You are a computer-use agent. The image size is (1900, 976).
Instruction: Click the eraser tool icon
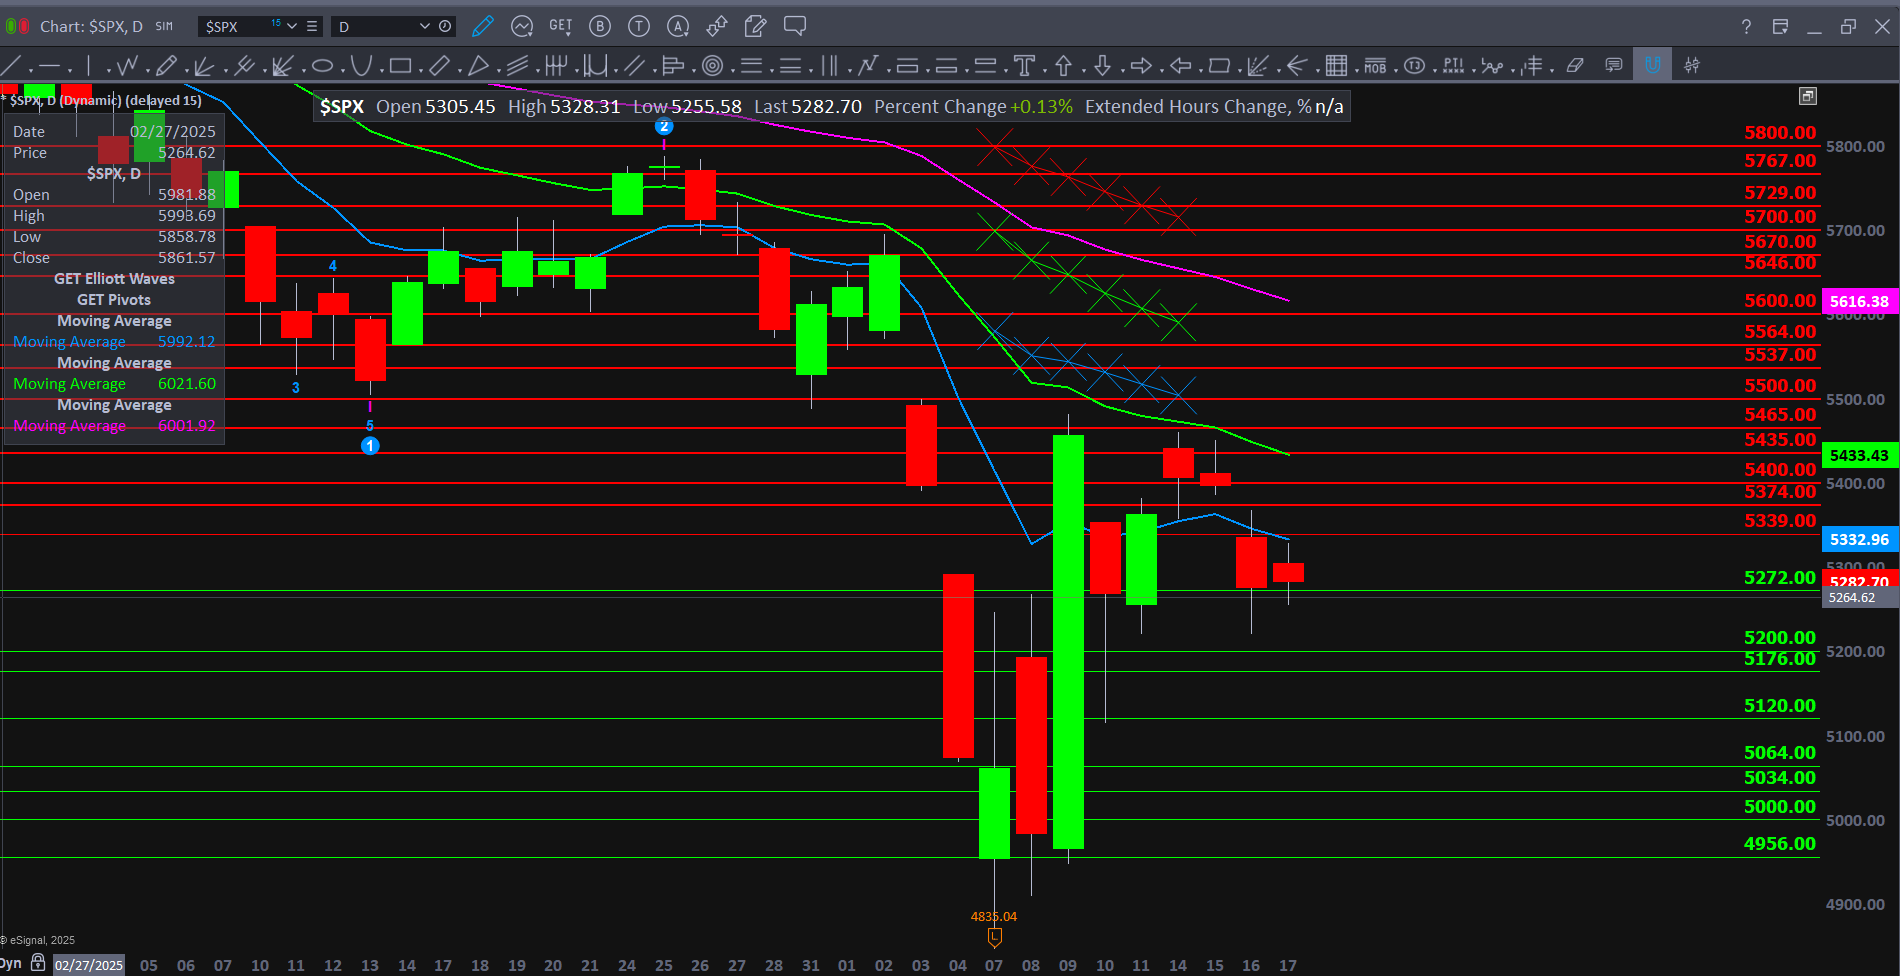coord(1575,66)
